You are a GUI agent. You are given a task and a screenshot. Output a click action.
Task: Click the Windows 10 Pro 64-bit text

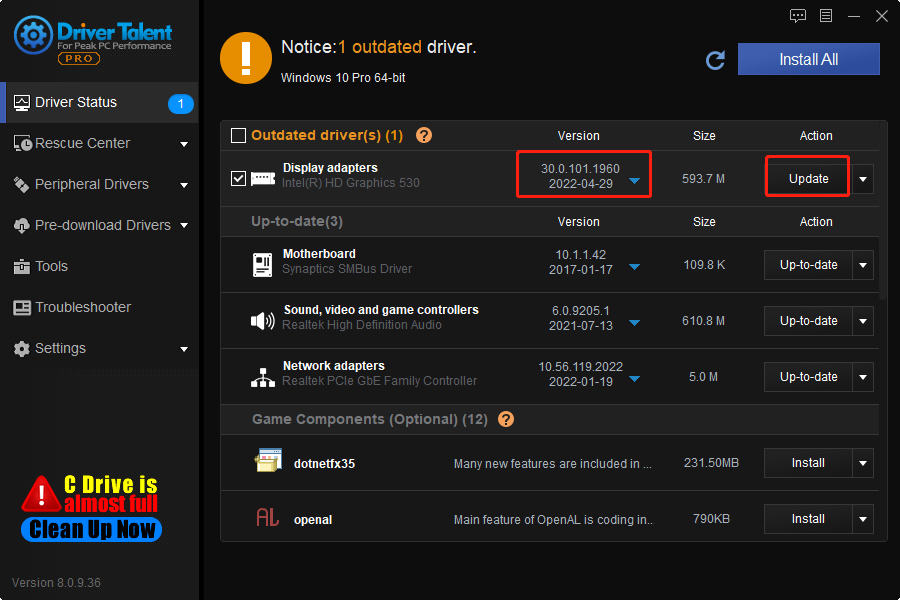[x=343, y=78]
